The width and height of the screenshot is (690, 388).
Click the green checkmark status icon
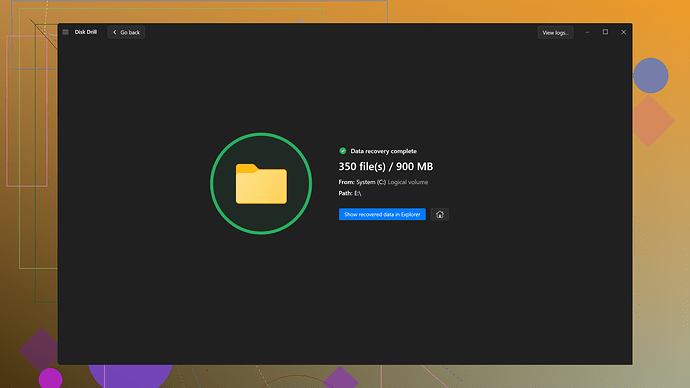(x=343, y=151)
